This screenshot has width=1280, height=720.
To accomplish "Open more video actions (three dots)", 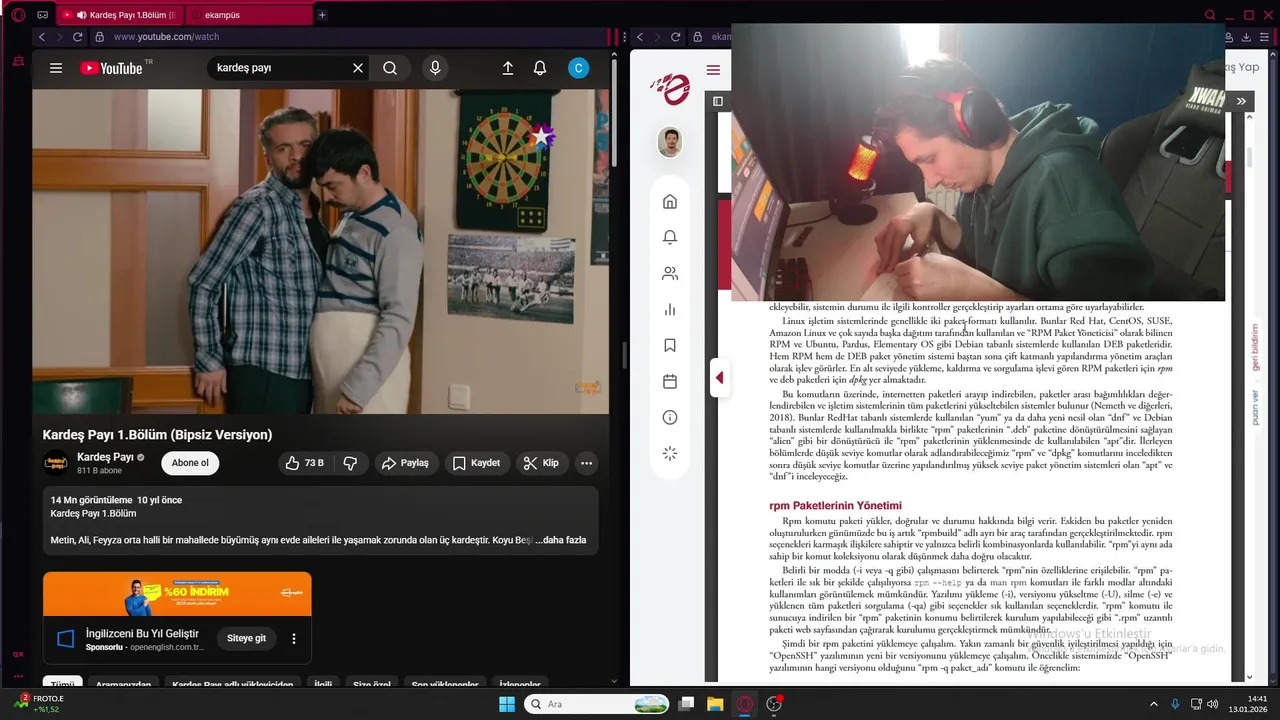I will [587, 463].
